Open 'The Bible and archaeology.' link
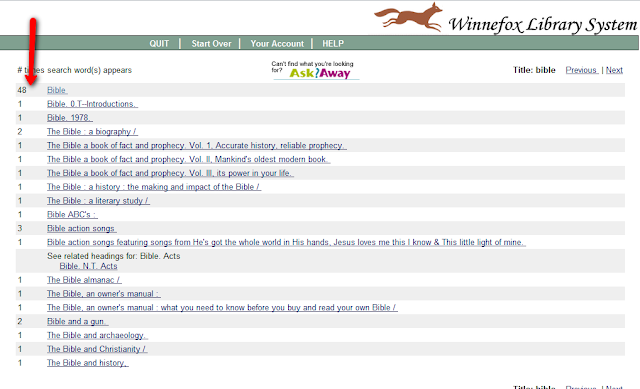 click(x=97, y=336)
